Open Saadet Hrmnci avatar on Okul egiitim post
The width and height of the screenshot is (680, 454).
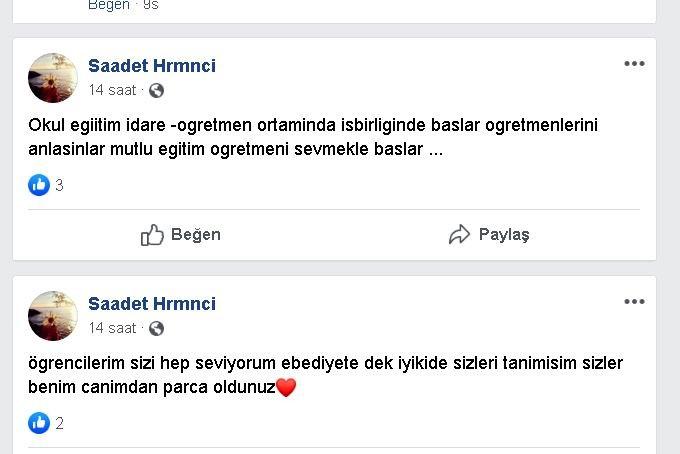click(x=53, y=78)
